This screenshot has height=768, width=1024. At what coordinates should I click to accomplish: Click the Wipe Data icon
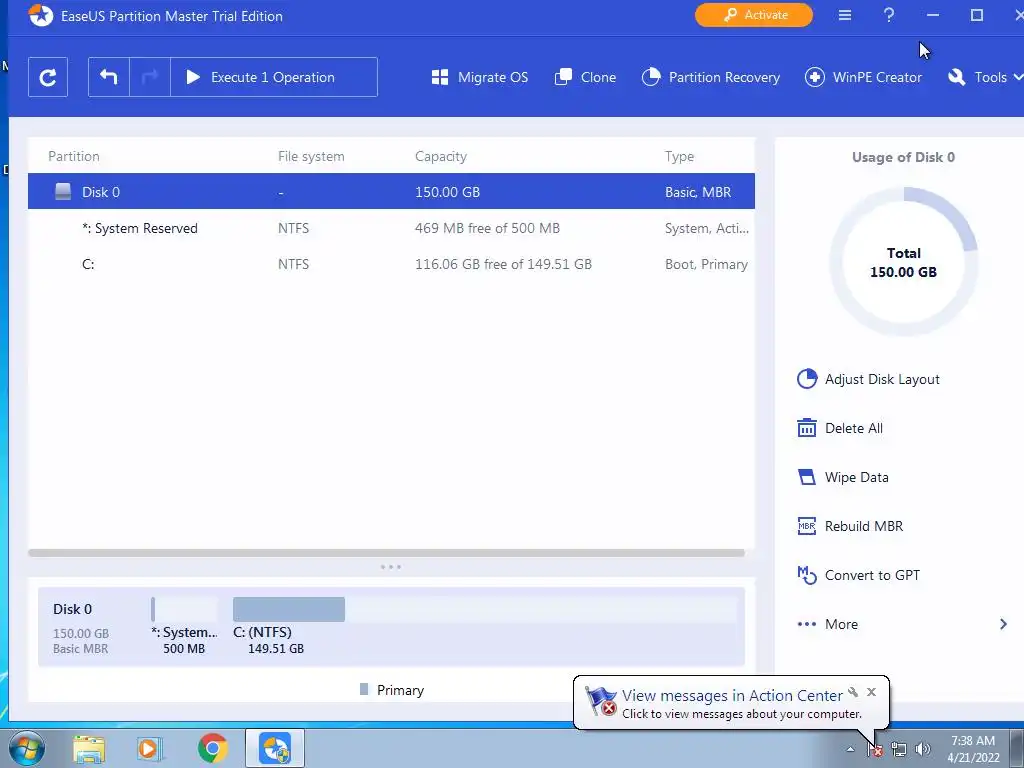click(807, 477)
